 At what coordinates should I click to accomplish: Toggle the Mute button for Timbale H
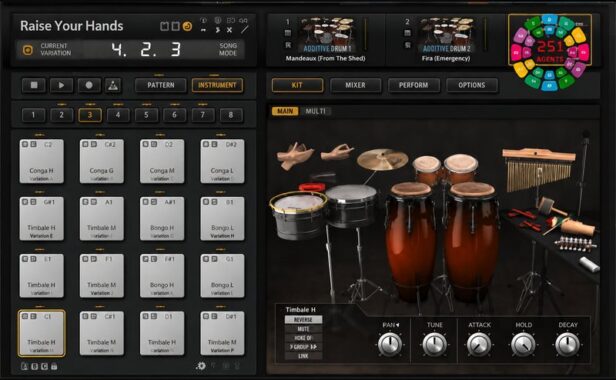(303, 329)
